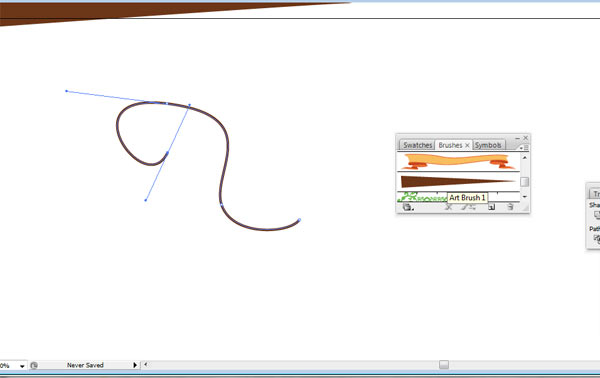Click the lower direction handle endpoint
Screen dimensions: 600x378
(145, 200)
